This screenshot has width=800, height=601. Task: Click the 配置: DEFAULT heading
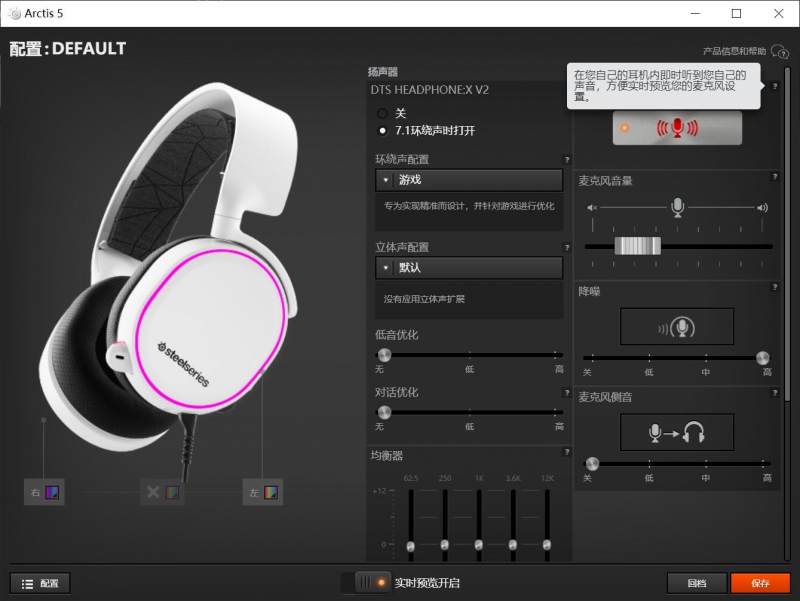pos(67,48)
